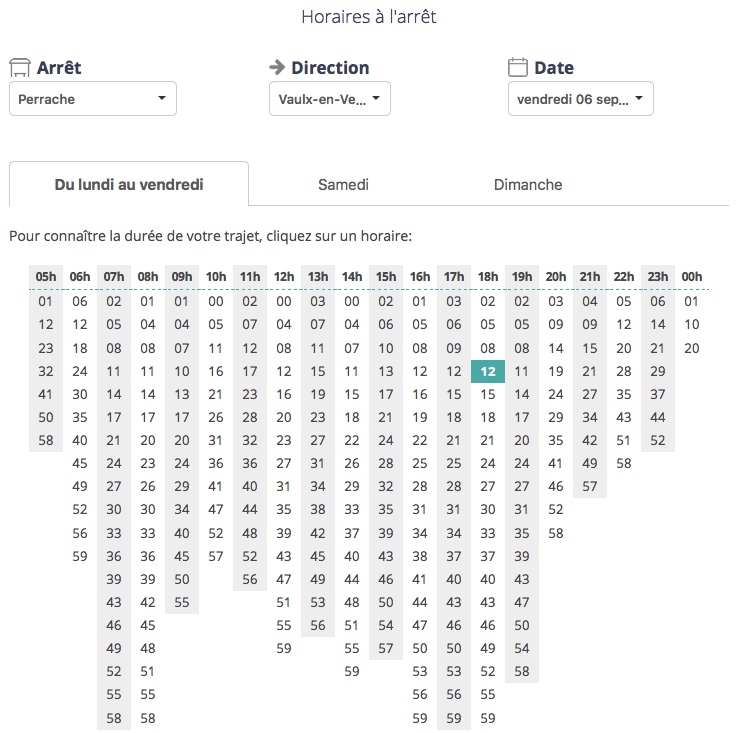Expand the Vaulx-en-Ve direction dropdown
Screen dimensions: 737x733
[330, 99]
